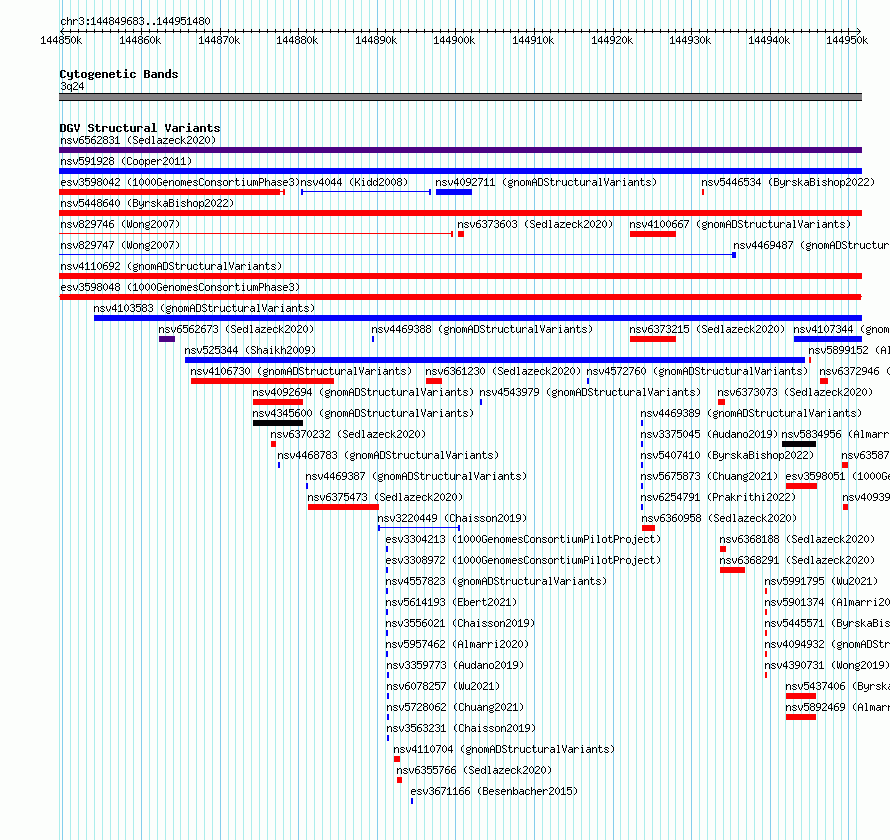Image resolution: width=890 pixels, height=840 pixels.
Task: Select esv3308972 1000GenomesConsortiumPilotProject label
Action: pos(523,560)
